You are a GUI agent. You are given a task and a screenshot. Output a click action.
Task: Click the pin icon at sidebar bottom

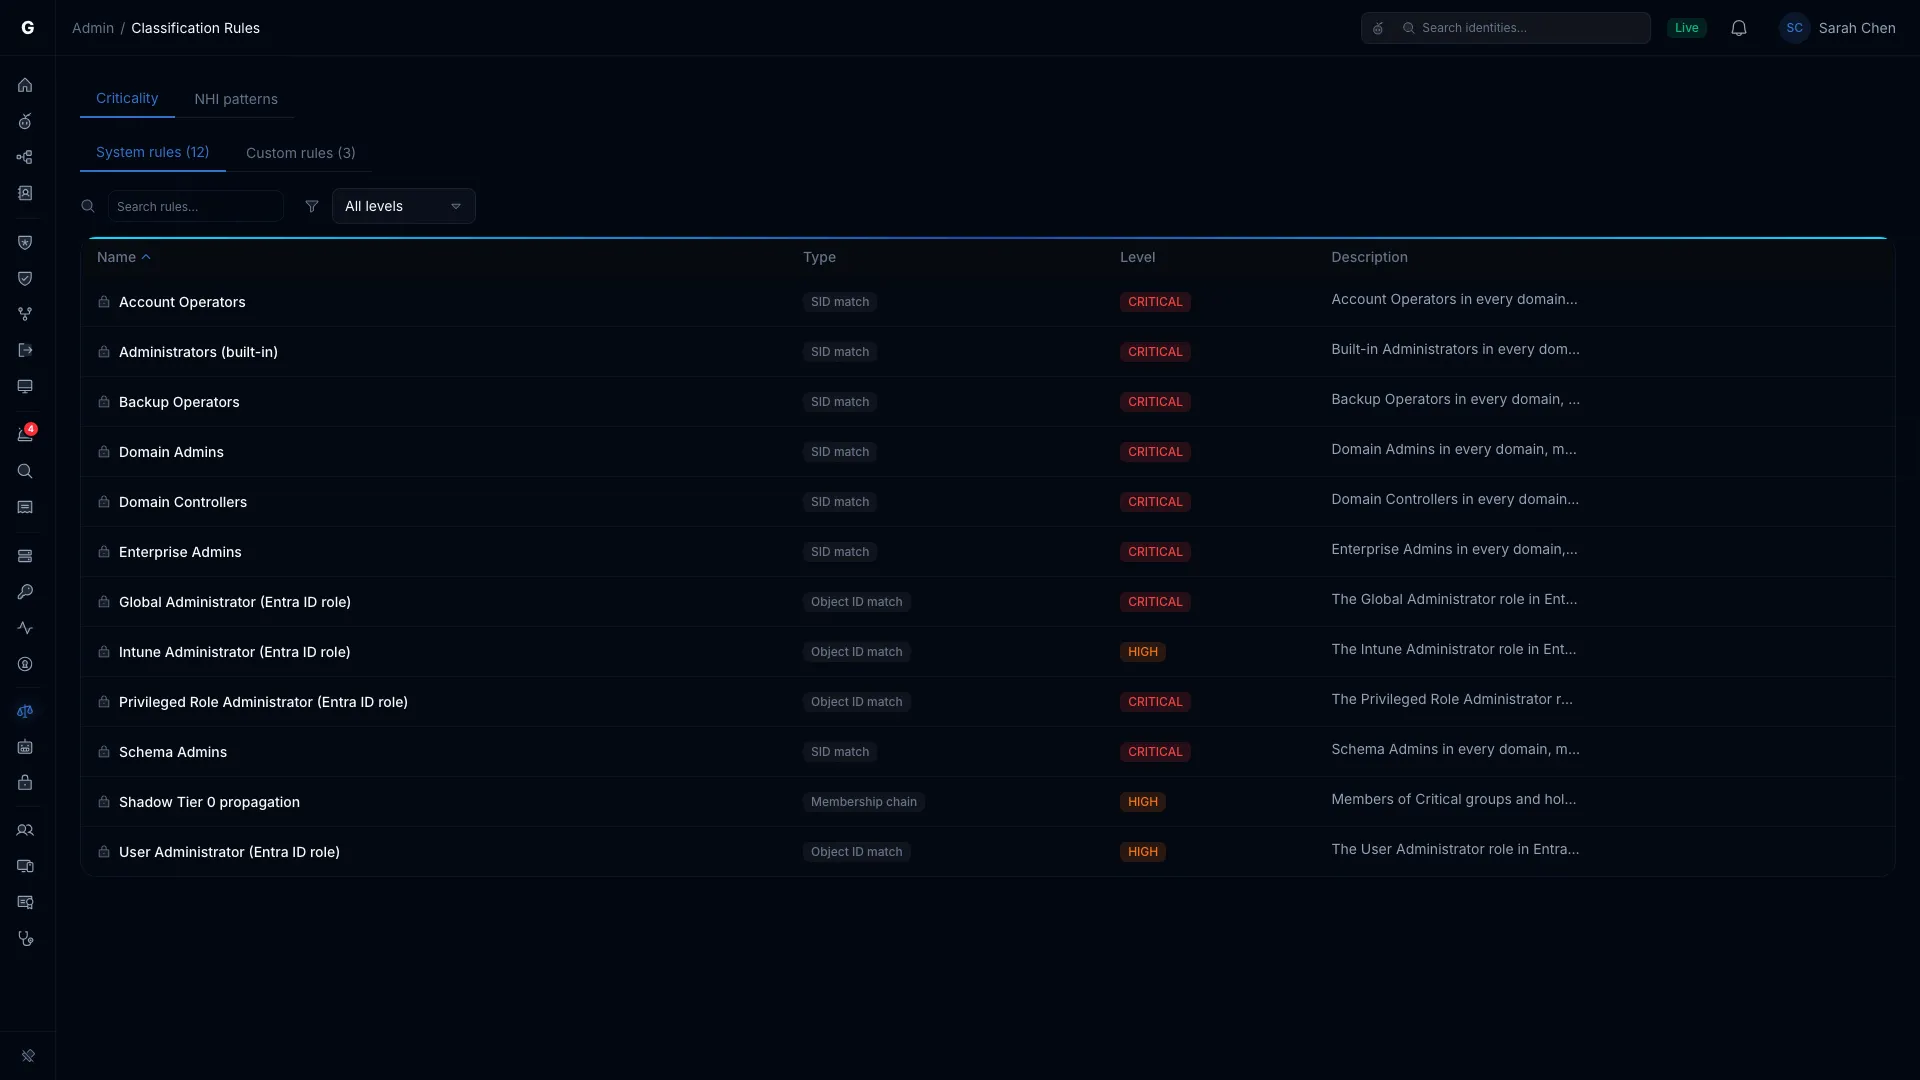point(28,1055)
